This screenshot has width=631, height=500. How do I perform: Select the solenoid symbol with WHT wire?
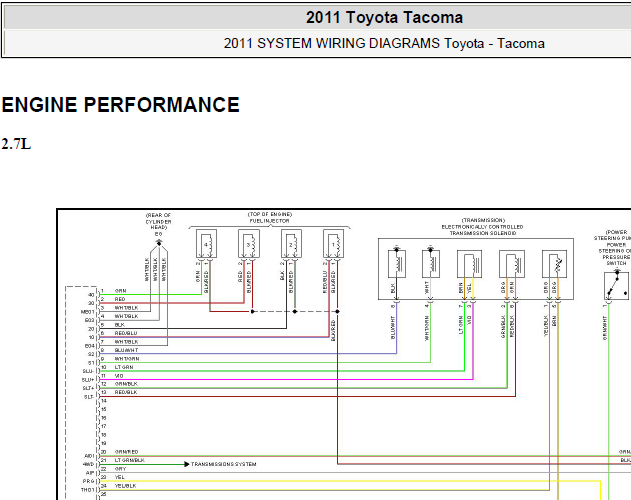[x=431, y=264]
